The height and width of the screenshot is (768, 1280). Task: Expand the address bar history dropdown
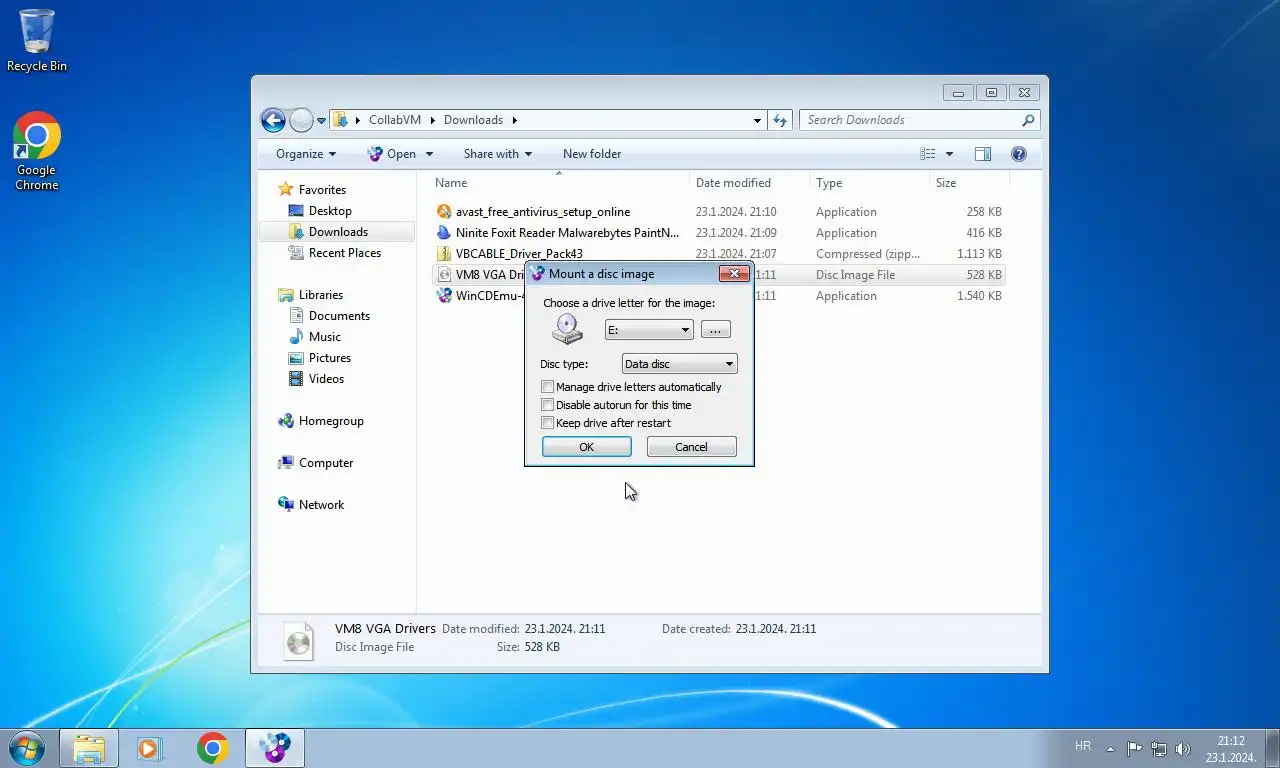pyautogui.click(x=757, y=120)
